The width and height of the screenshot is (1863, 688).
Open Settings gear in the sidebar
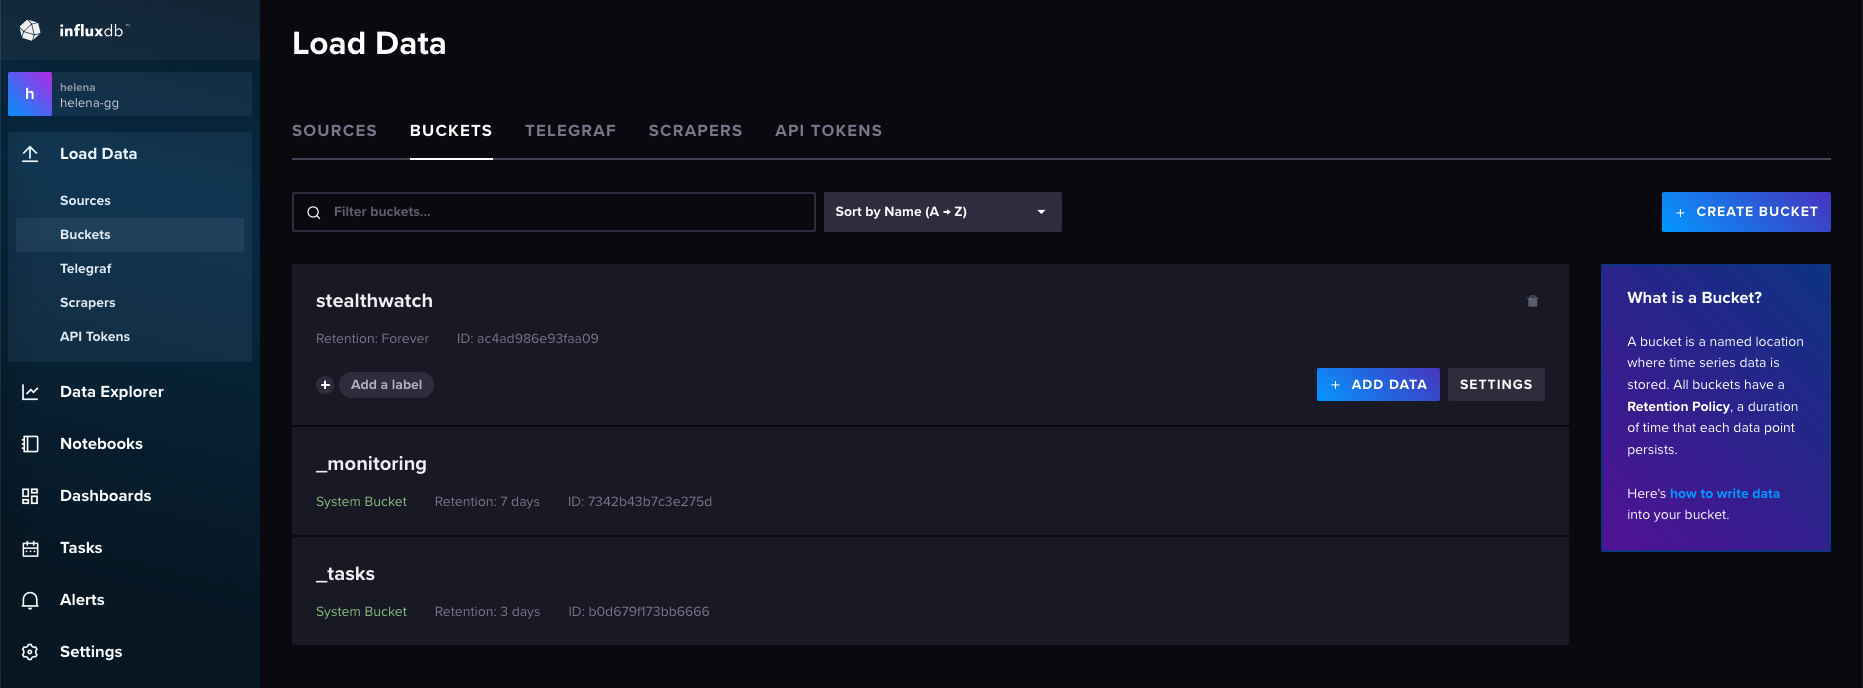90,652
